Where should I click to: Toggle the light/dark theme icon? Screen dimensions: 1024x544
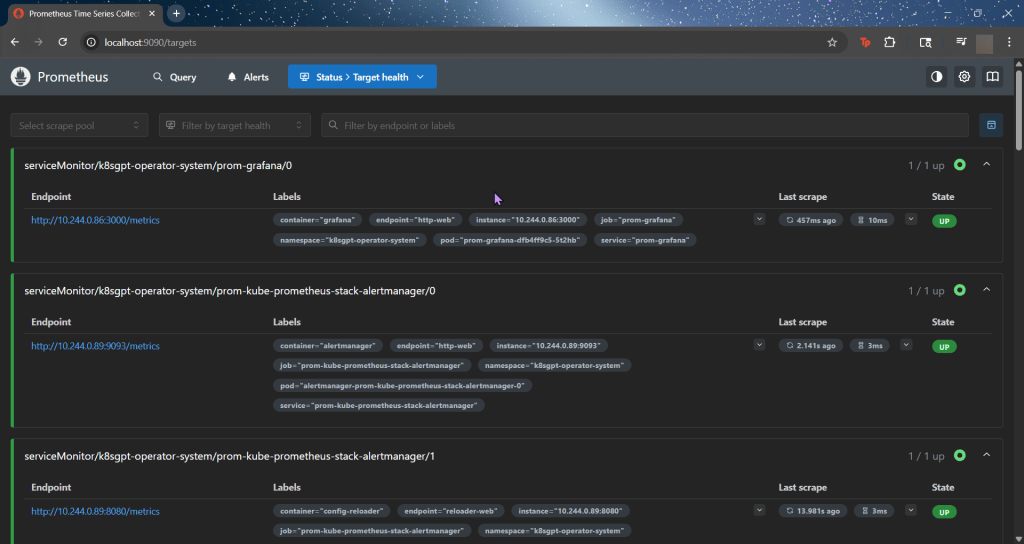[936, 77]
